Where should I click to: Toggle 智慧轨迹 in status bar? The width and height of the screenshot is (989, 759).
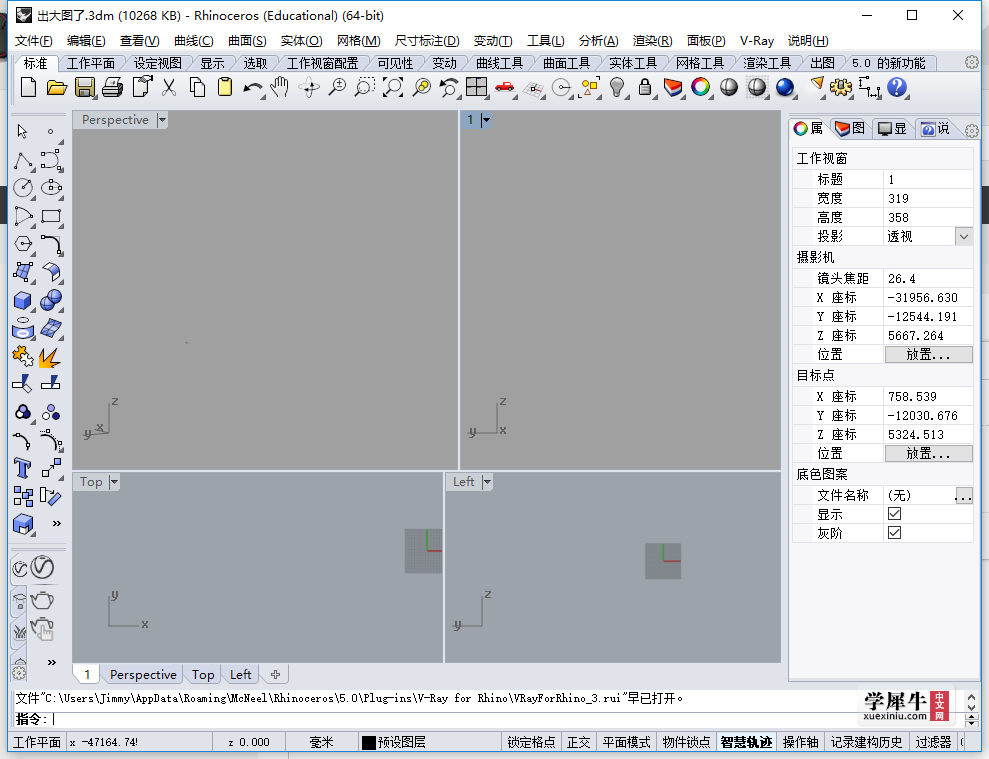tap(747, 742)
